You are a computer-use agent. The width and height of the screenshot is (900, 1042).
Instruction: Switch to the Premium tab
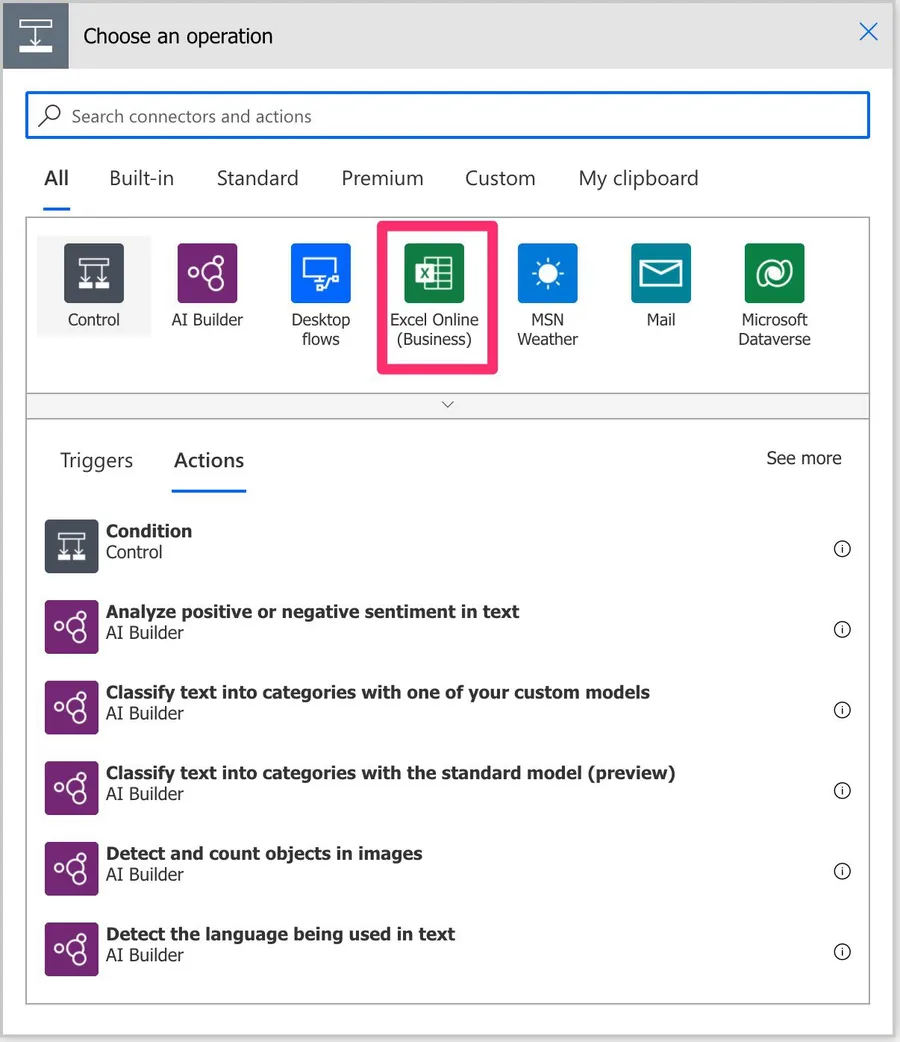382,179
